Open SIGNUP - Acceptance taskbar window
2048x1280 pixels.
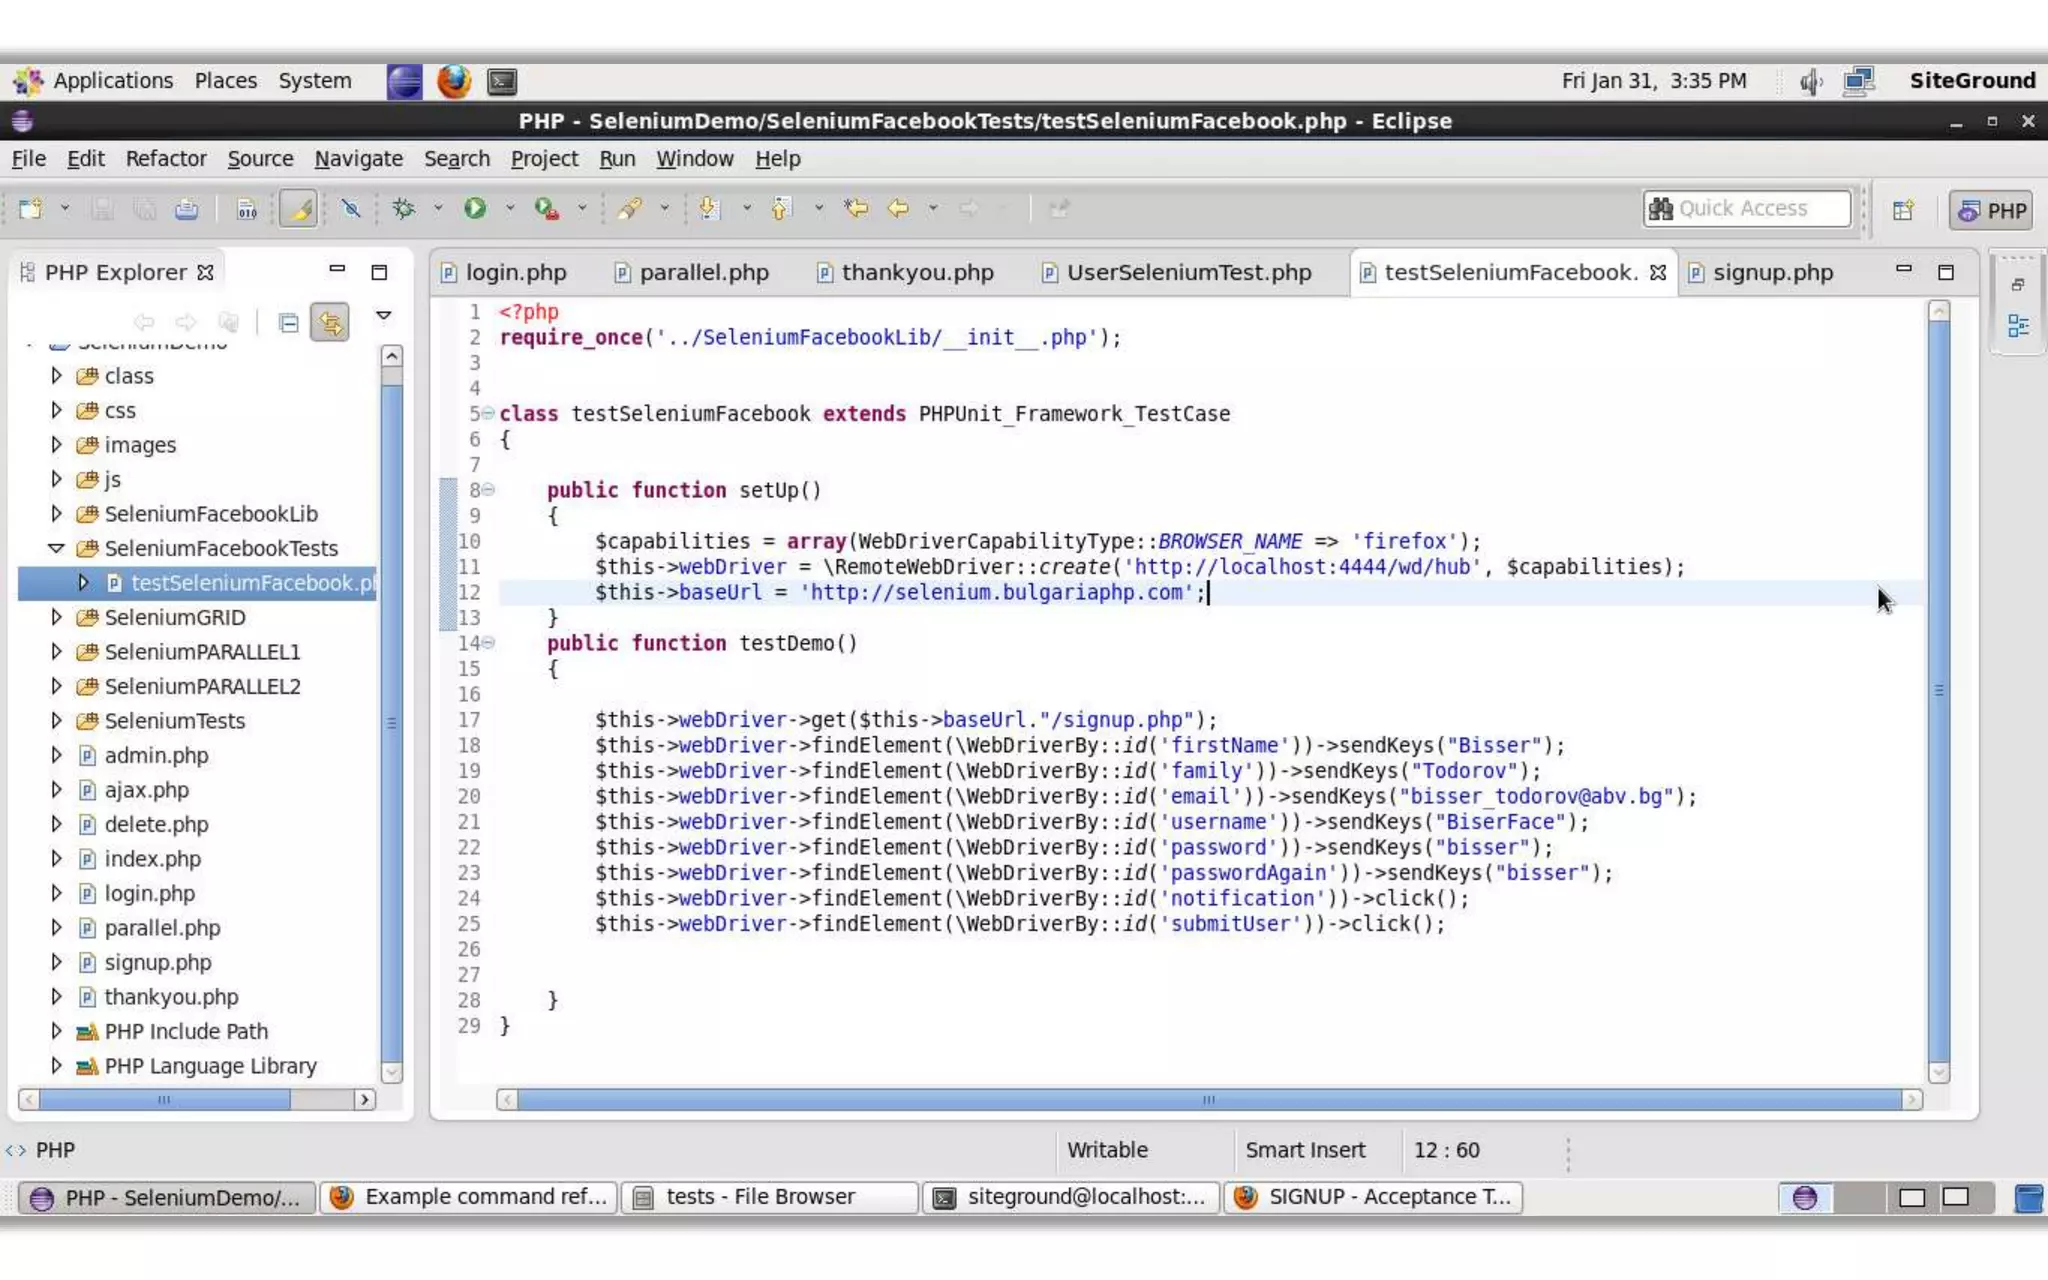tap(1374, 1197)
